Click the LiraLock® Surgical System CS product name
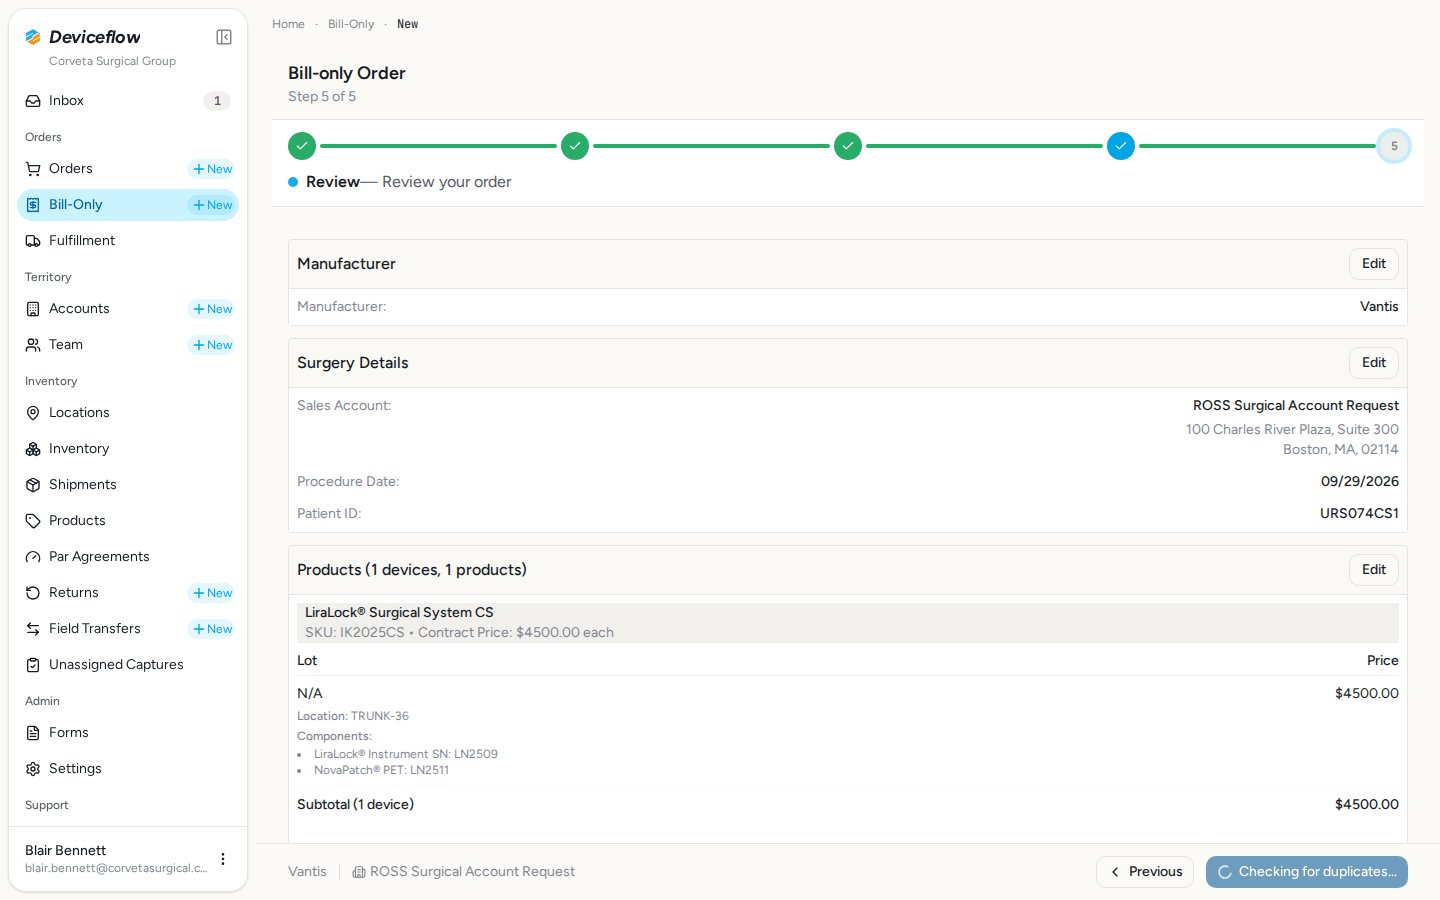 click(x=399, y=613)
